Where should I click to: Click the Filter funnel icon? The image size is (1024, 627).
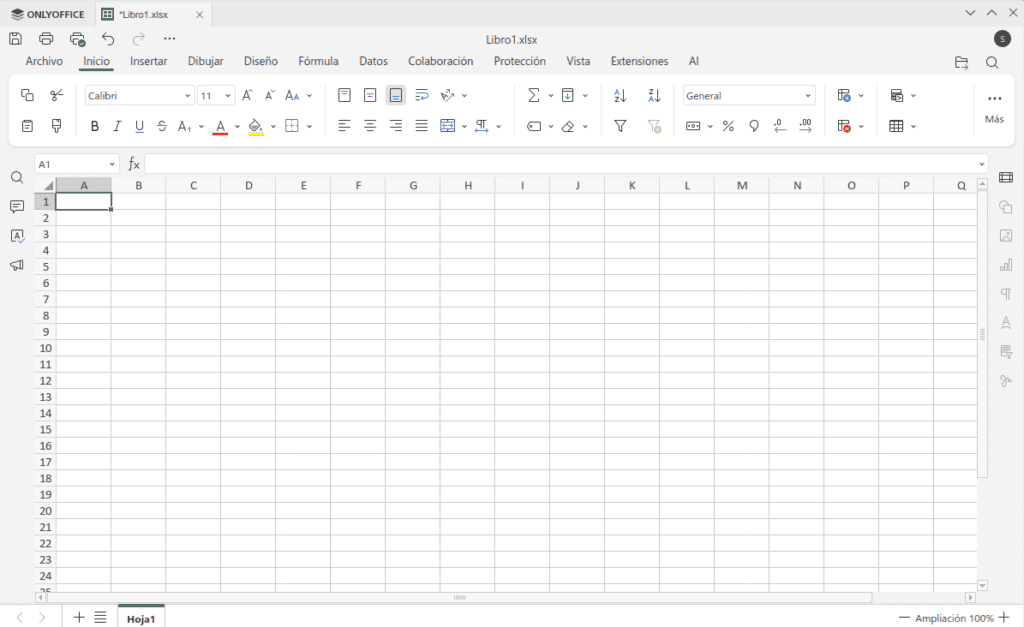pyautogui.click(x=620, y=126)
